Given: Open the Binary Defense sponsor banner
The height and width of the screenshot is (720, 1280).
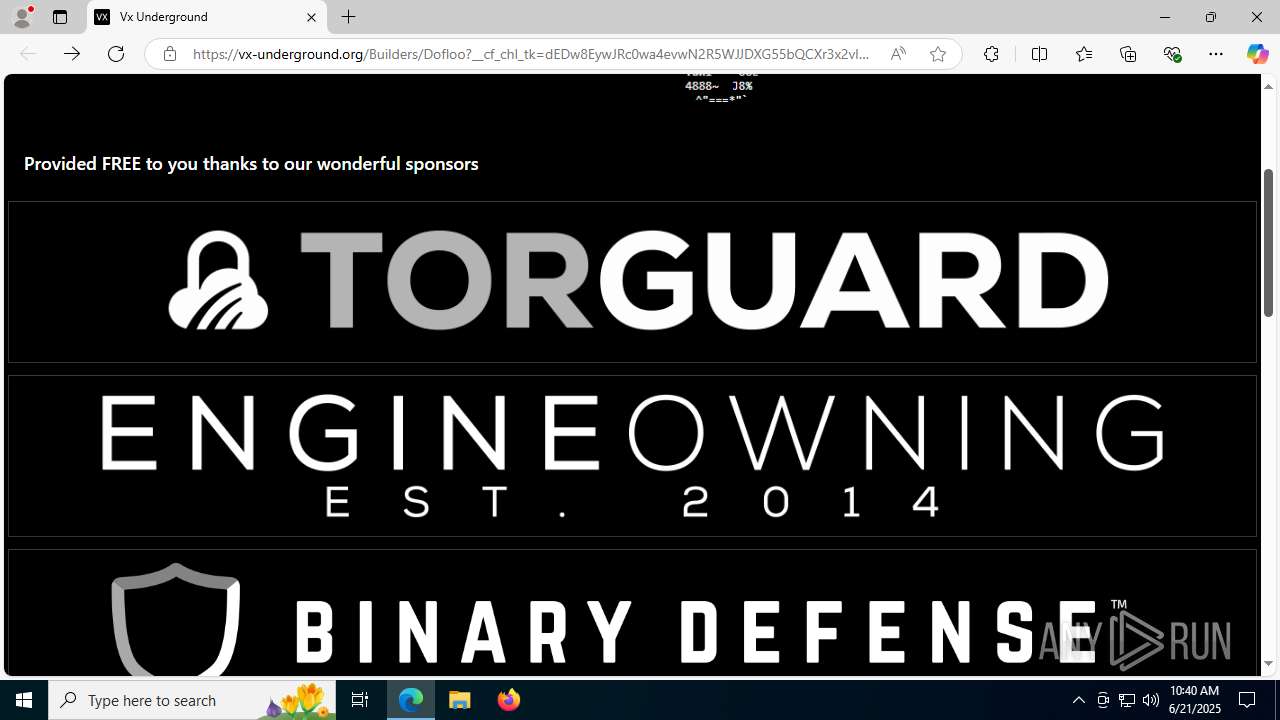Looking at the screenshot, I should (632, 613).
